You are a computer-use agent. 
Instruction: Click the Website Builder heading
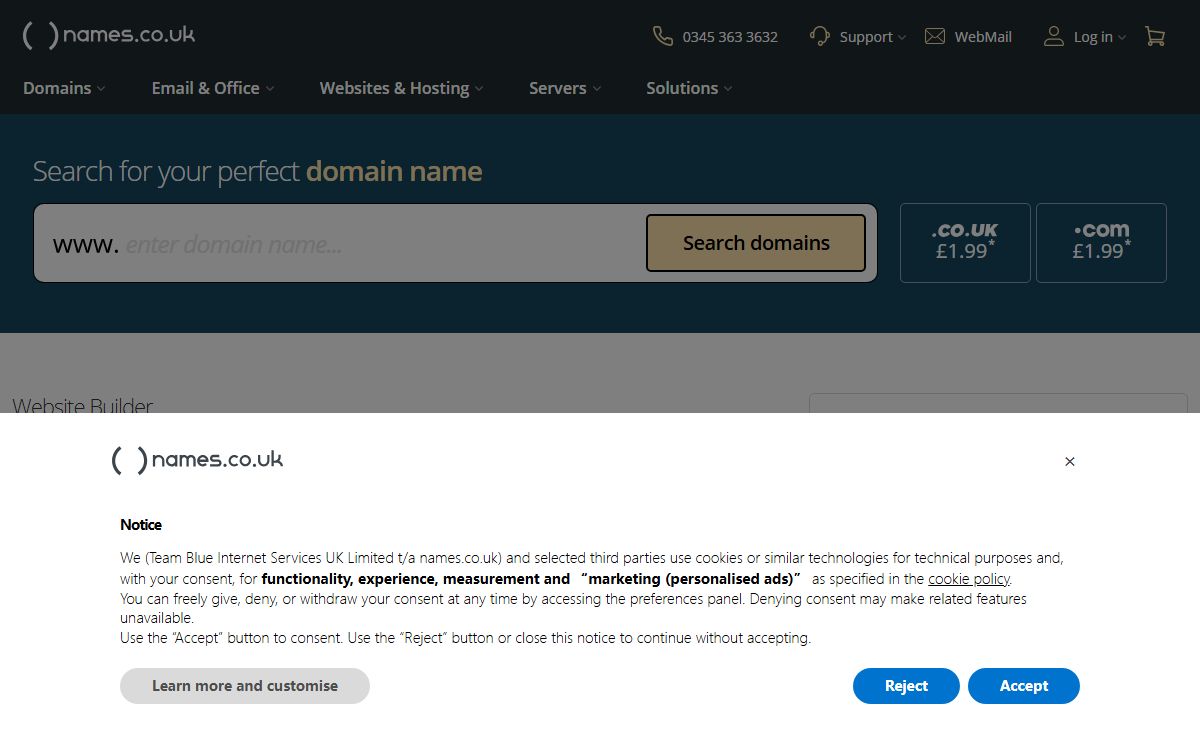tap(83, 405)
